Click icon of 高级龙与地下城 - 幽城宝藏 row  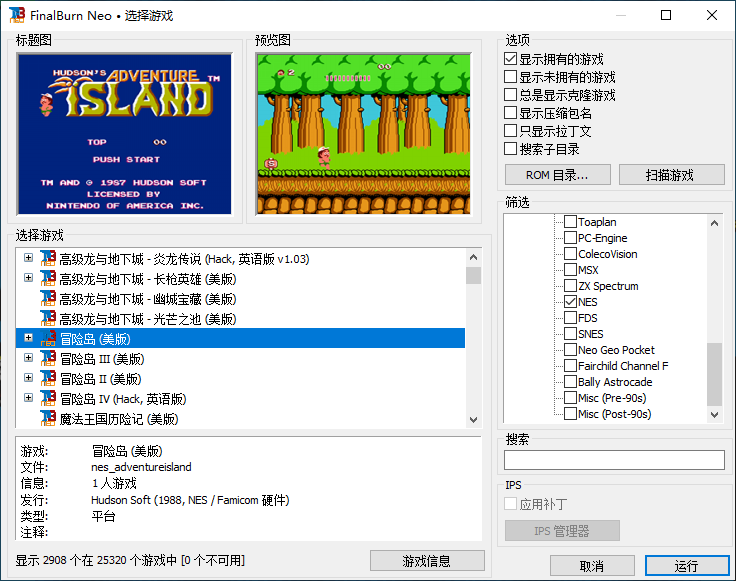coord(48,298)
